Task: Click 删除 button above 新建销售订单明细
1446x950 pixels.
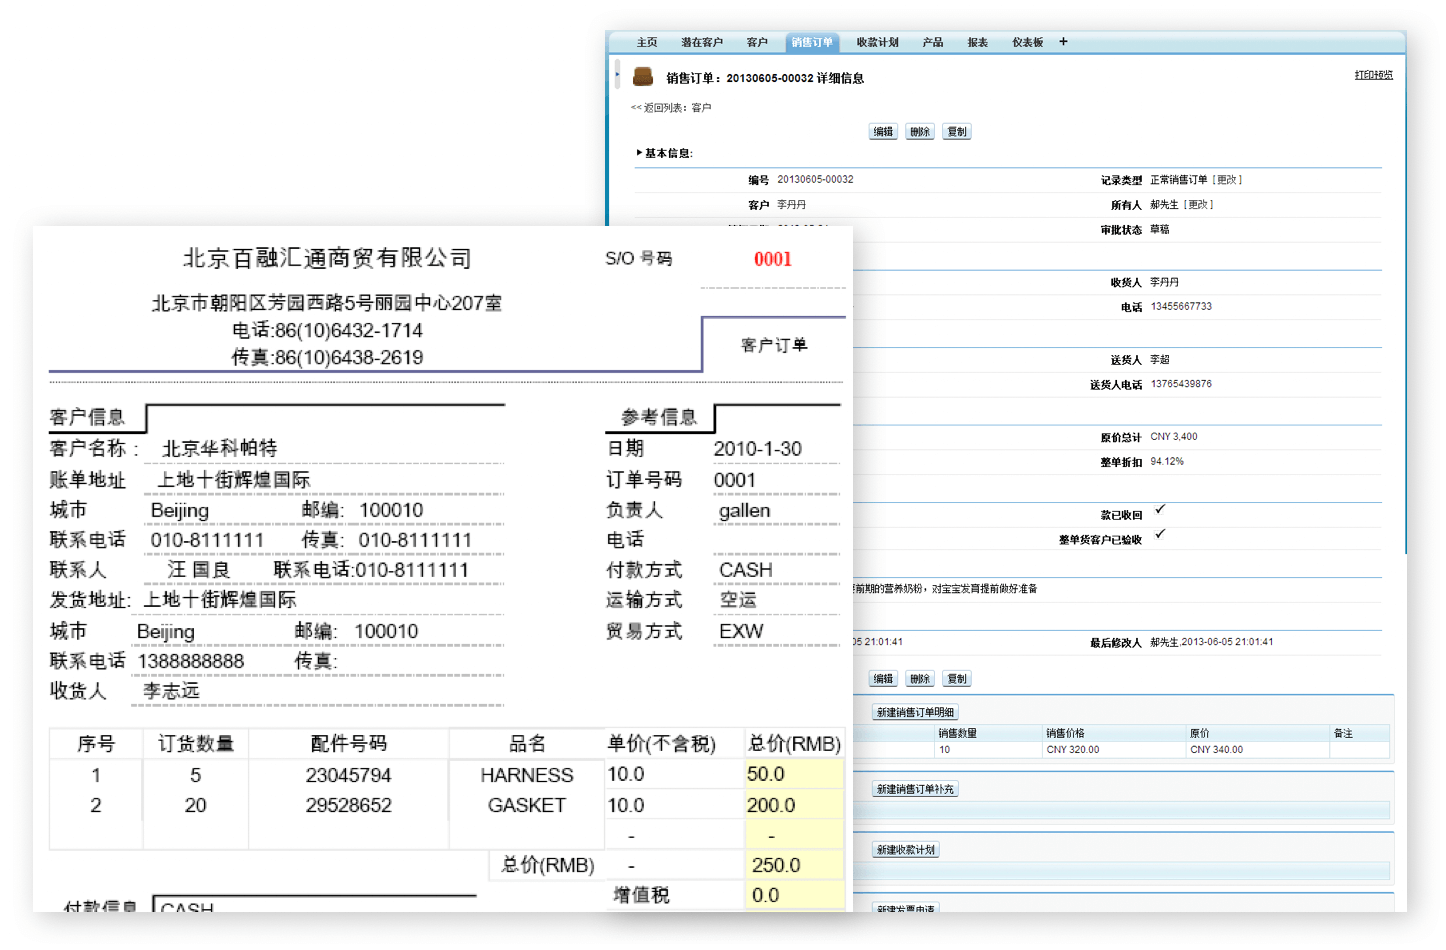Action: pyautogui.click(x=920, y=679)
